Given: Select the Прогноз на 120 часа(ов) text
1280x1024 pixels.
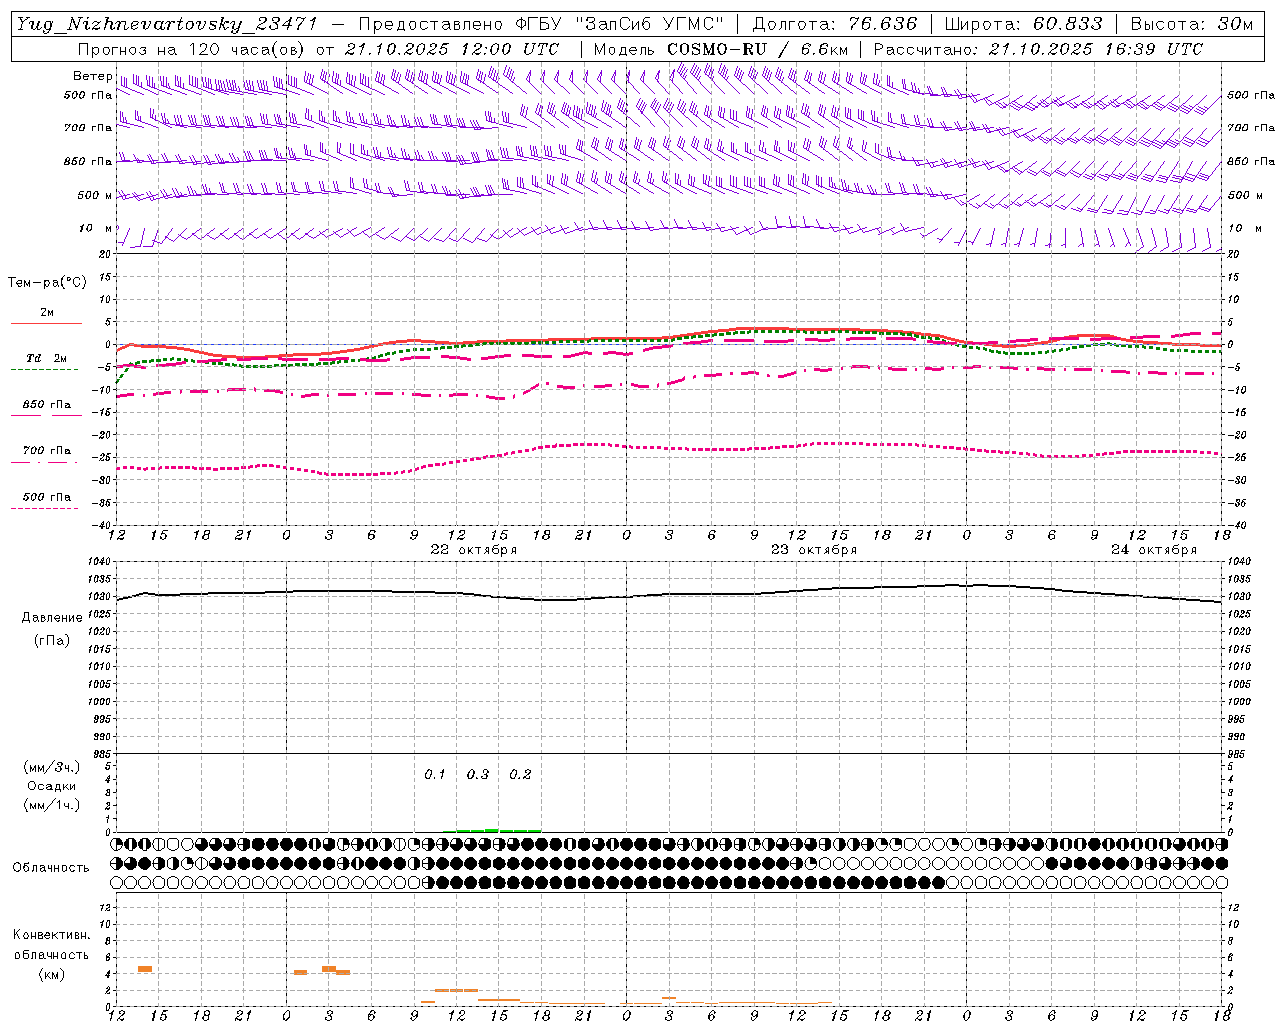Looking at the screenshot, I should pos(193,49).
